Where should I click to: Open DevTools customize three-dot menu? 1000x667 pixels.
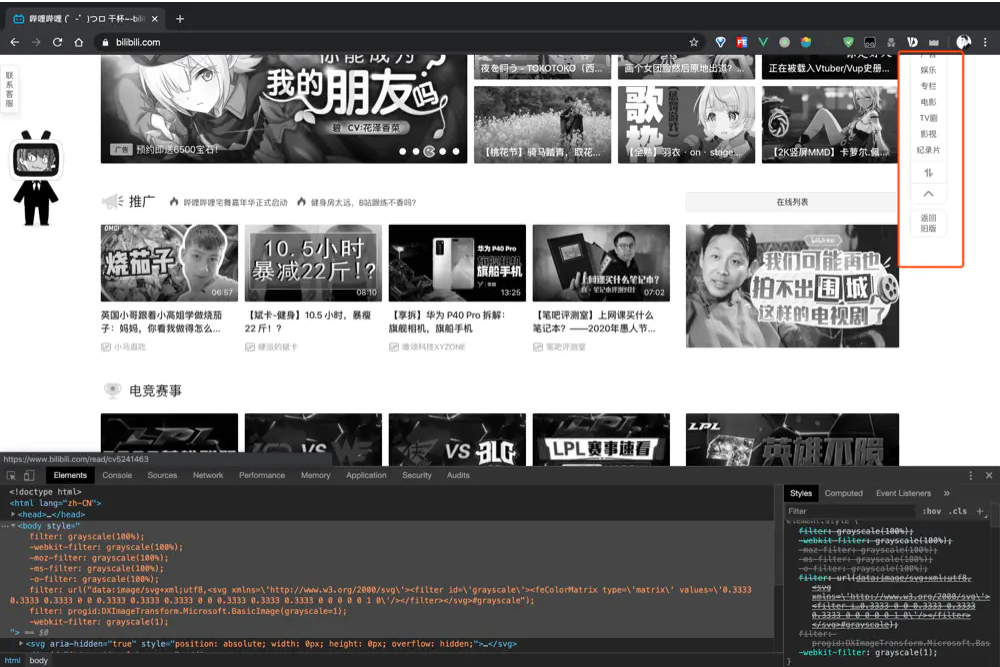pos(971,476)
